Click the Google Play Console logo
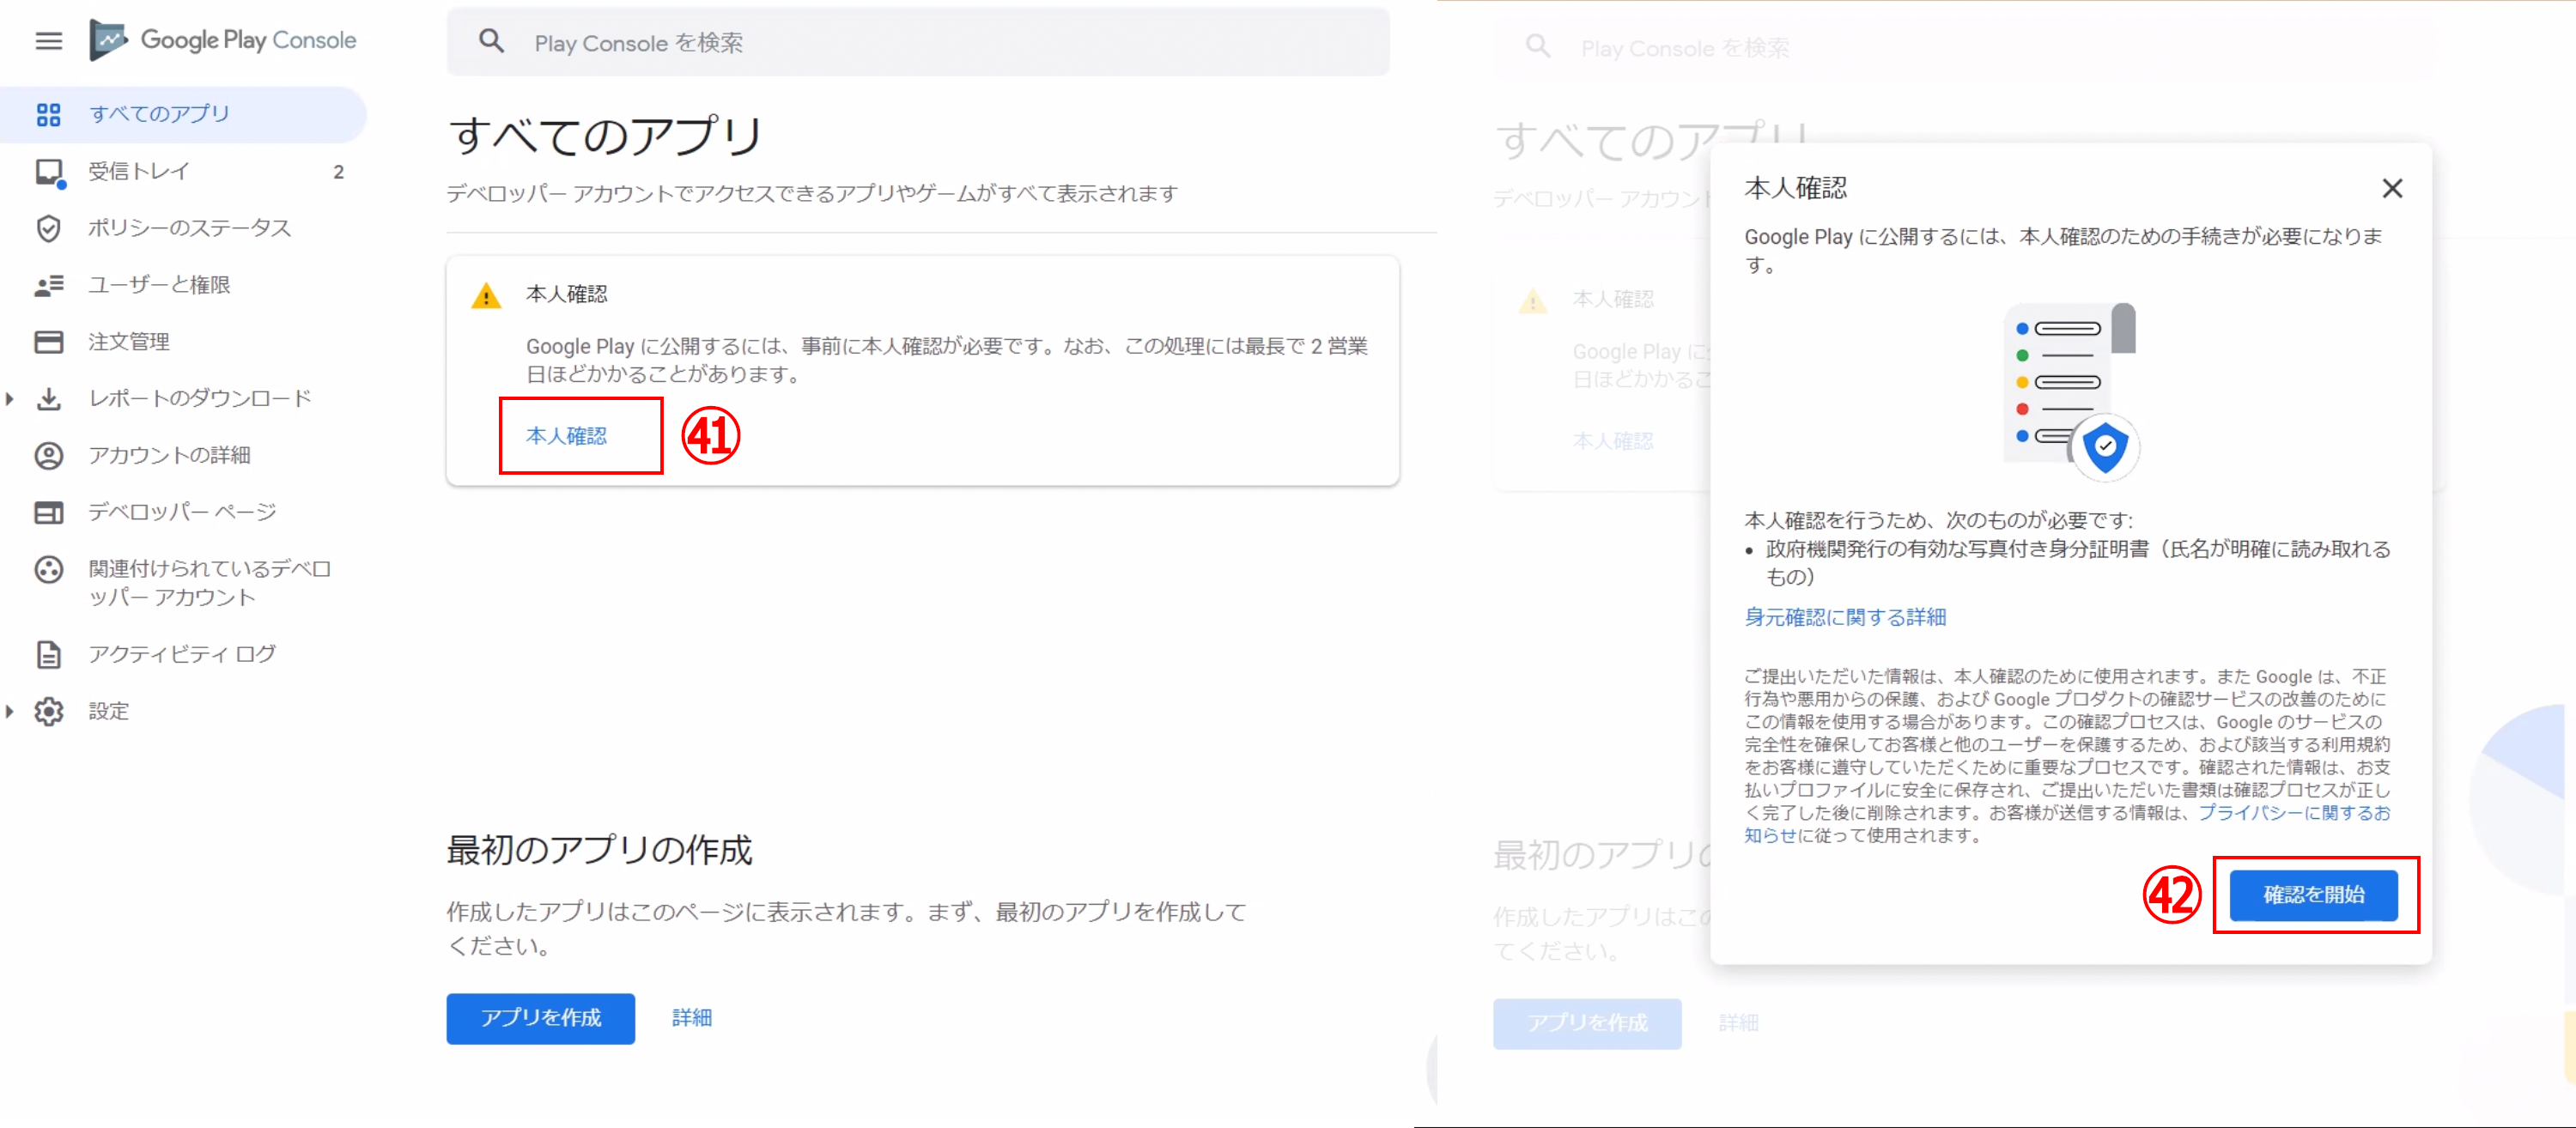Viewport: 2576px width, 1128px height. [223, 40]
